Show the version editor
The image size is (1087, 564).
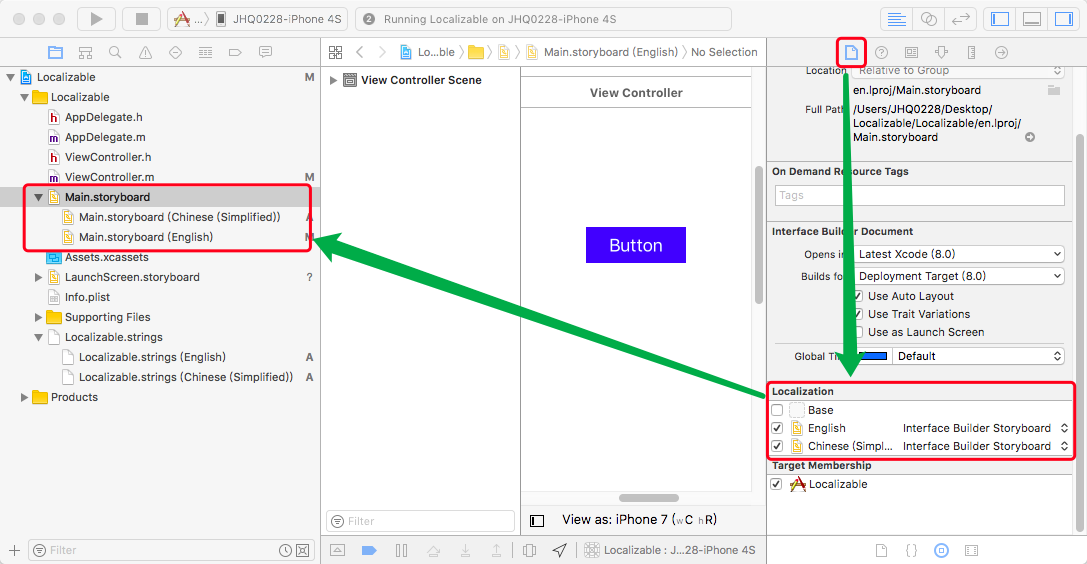point(960,19)
